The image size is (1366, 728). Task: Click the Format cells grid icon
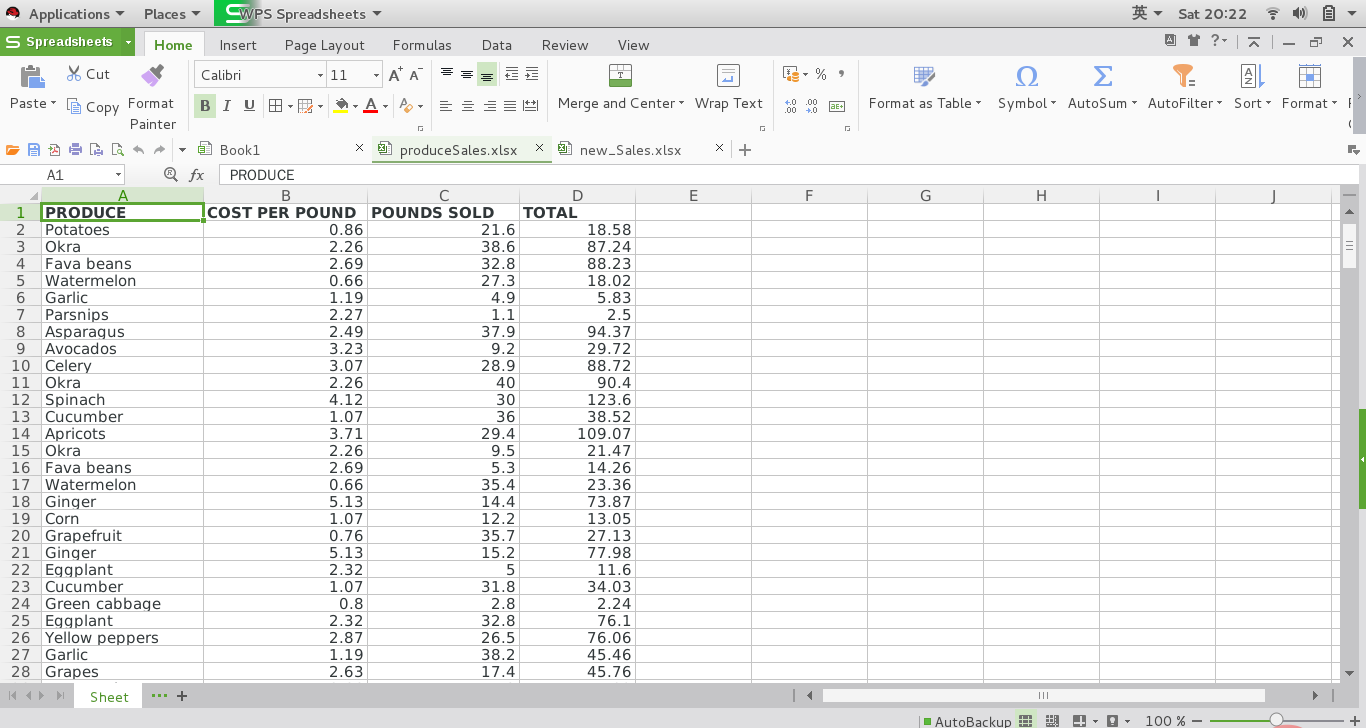point(1310,76)
